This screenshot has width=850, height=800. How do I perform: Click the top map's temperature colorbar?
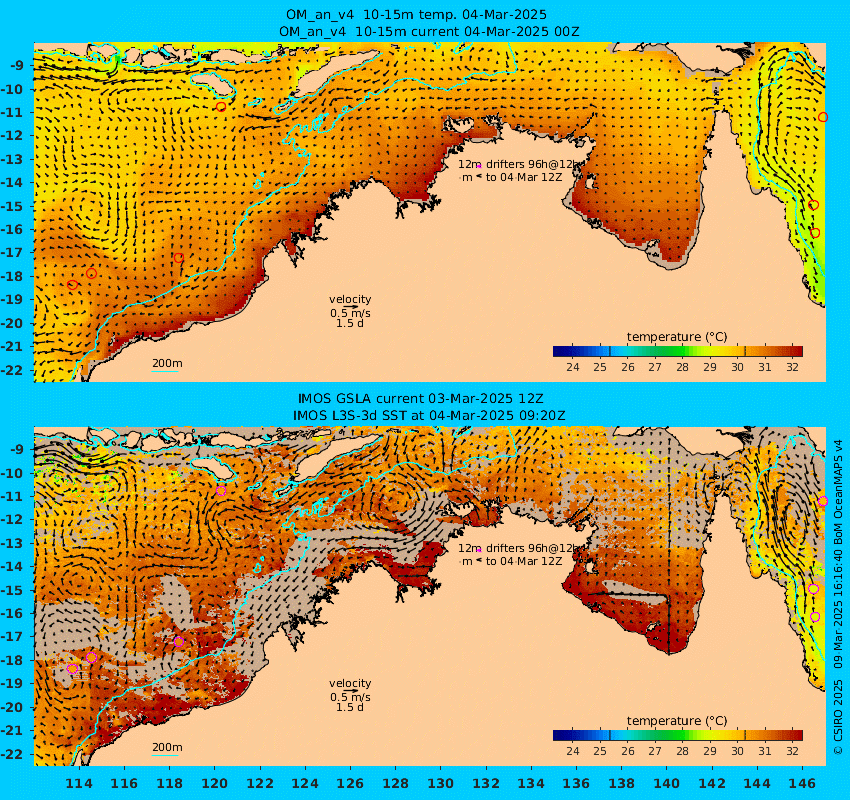(678, 351)
